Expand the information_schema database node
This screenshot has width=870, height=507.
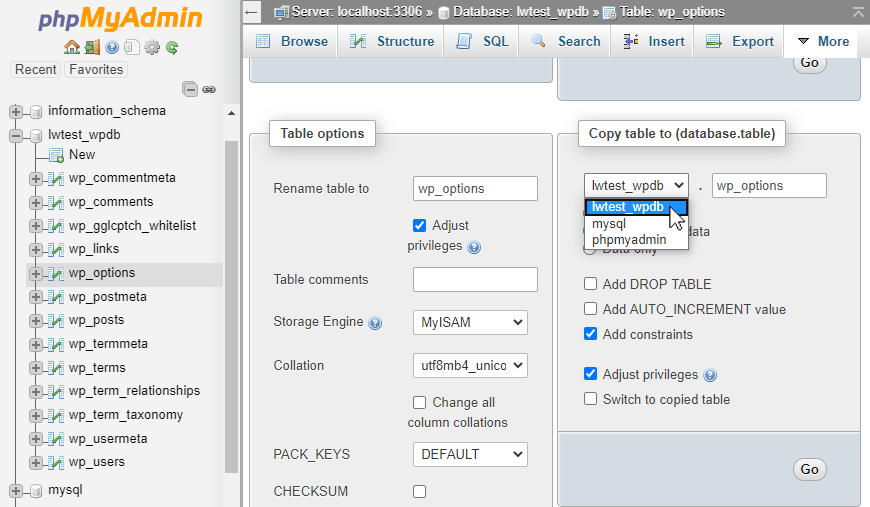16,111
